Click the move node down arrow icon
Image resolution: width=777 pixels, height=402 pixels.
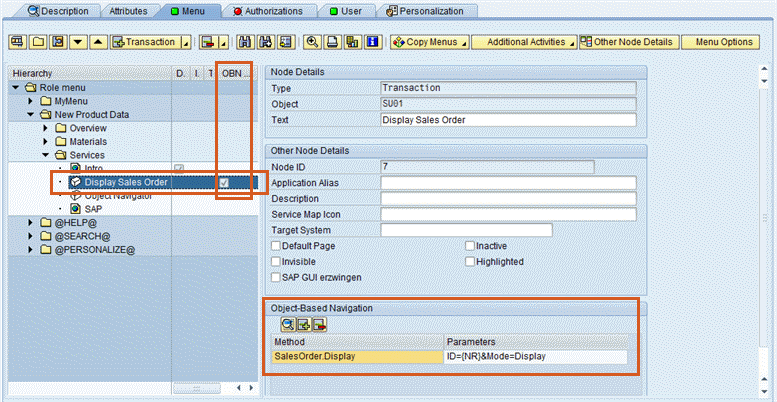(78, 43)
